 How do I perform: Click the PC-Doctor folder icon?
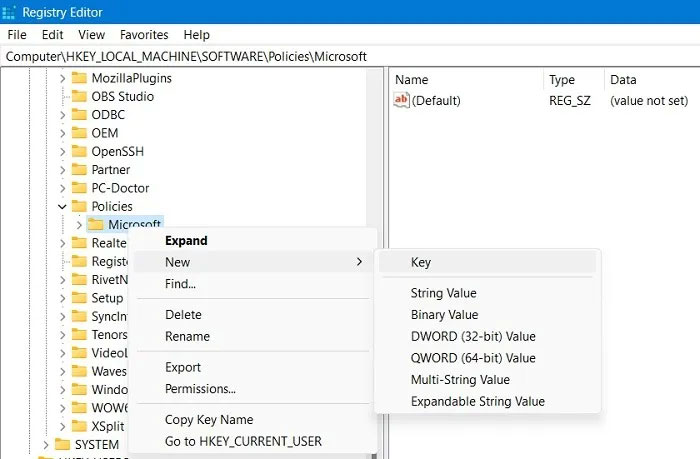click(79, 188)
